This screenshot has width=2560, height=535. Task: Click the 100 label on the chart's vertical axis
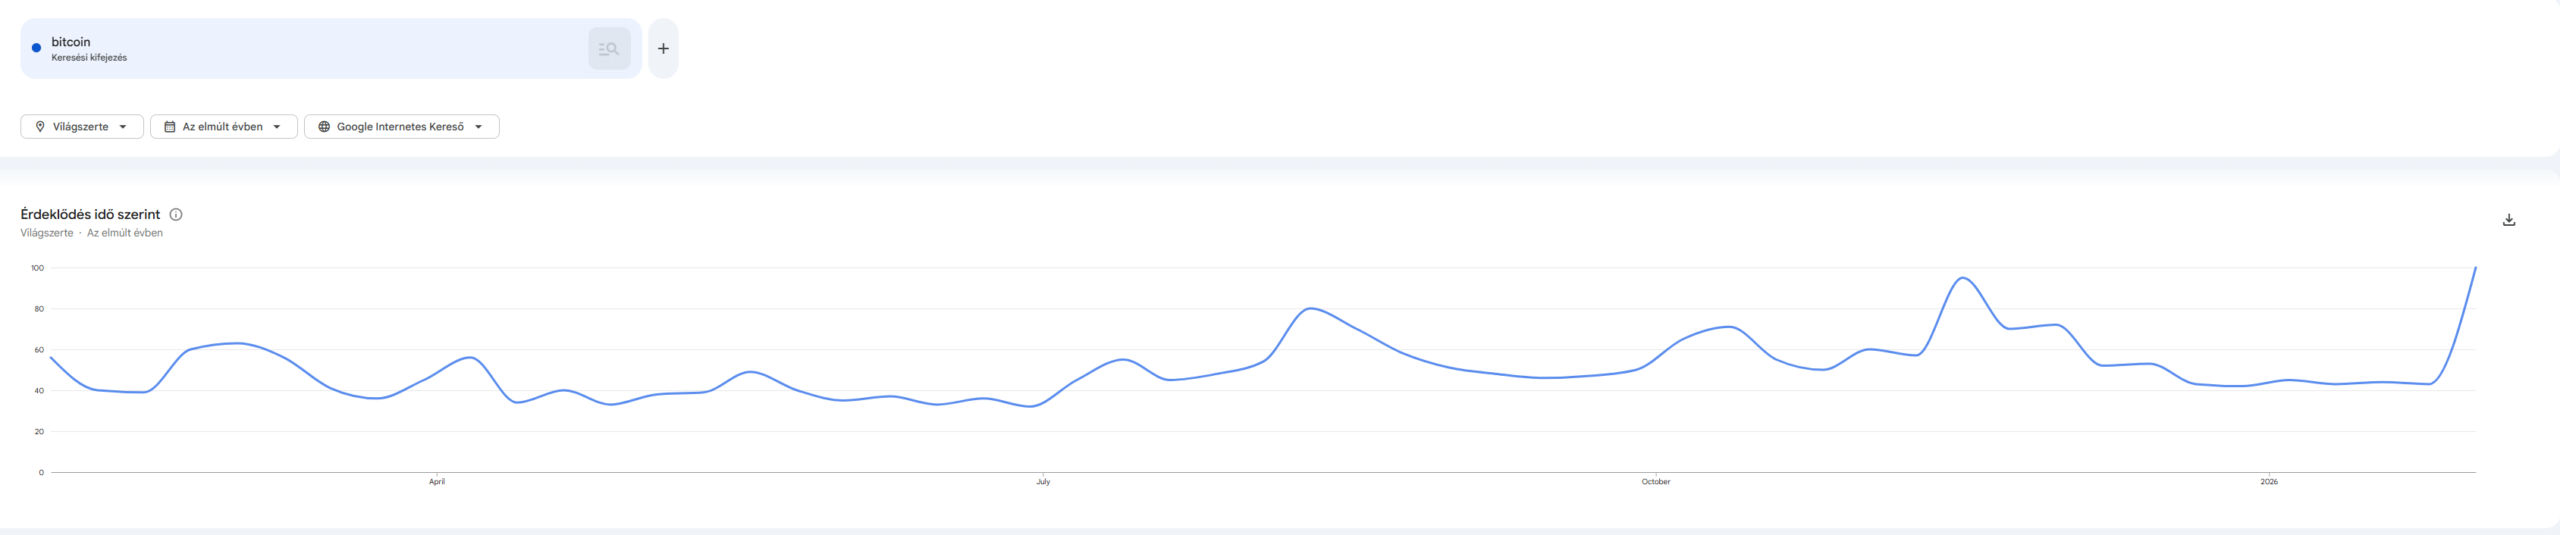[x=37, y=268]
